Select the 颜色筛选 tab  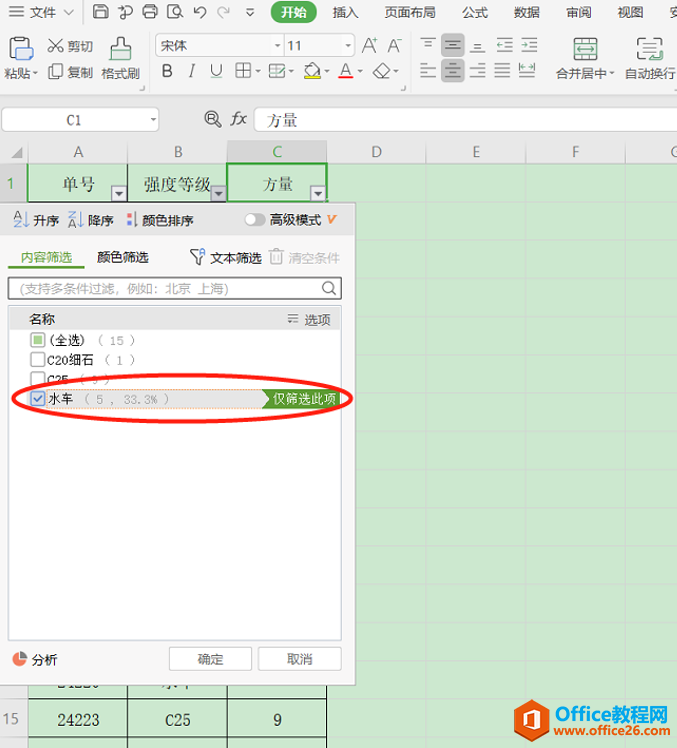123,257
